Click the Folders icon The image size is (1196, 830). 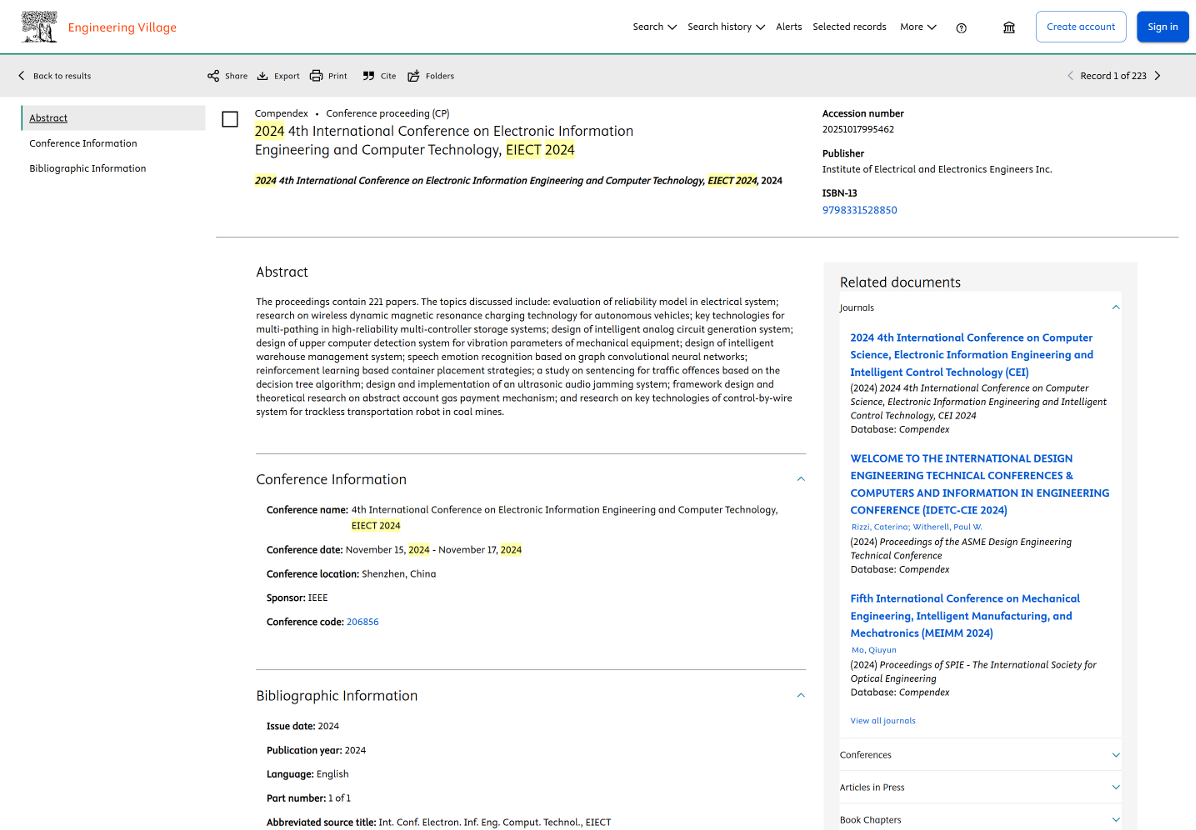(x=413, y=76)
